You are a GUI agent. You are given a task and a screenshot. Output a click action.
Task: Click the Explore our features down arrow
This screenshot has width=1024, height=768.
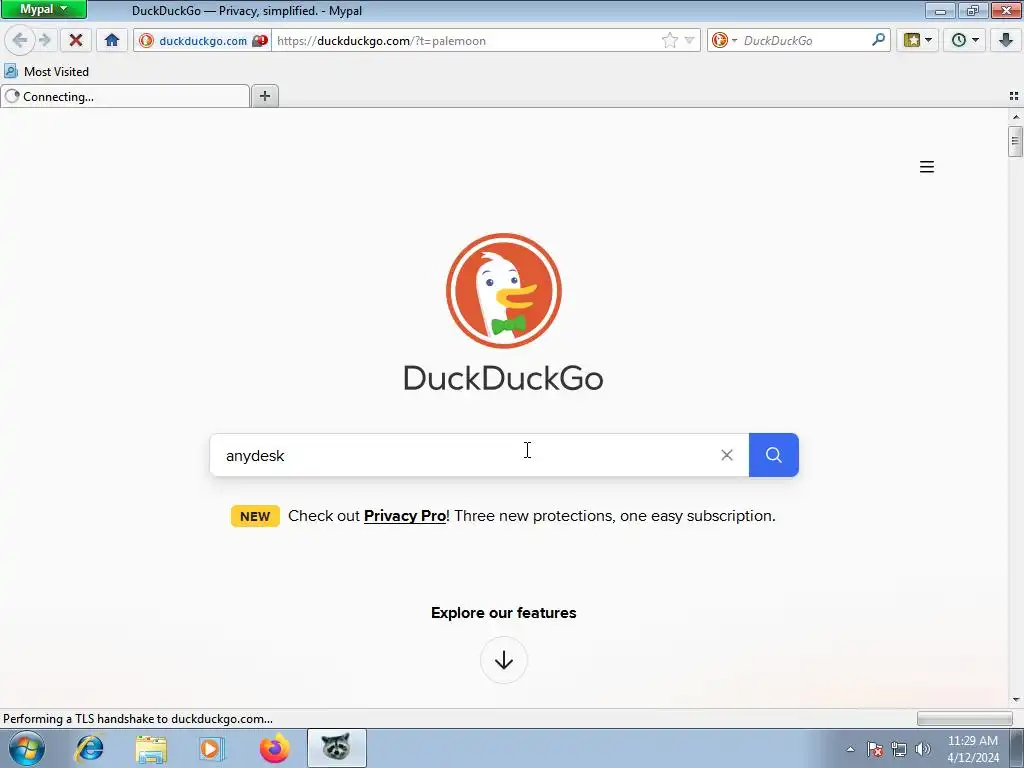(x=504, y=660)
